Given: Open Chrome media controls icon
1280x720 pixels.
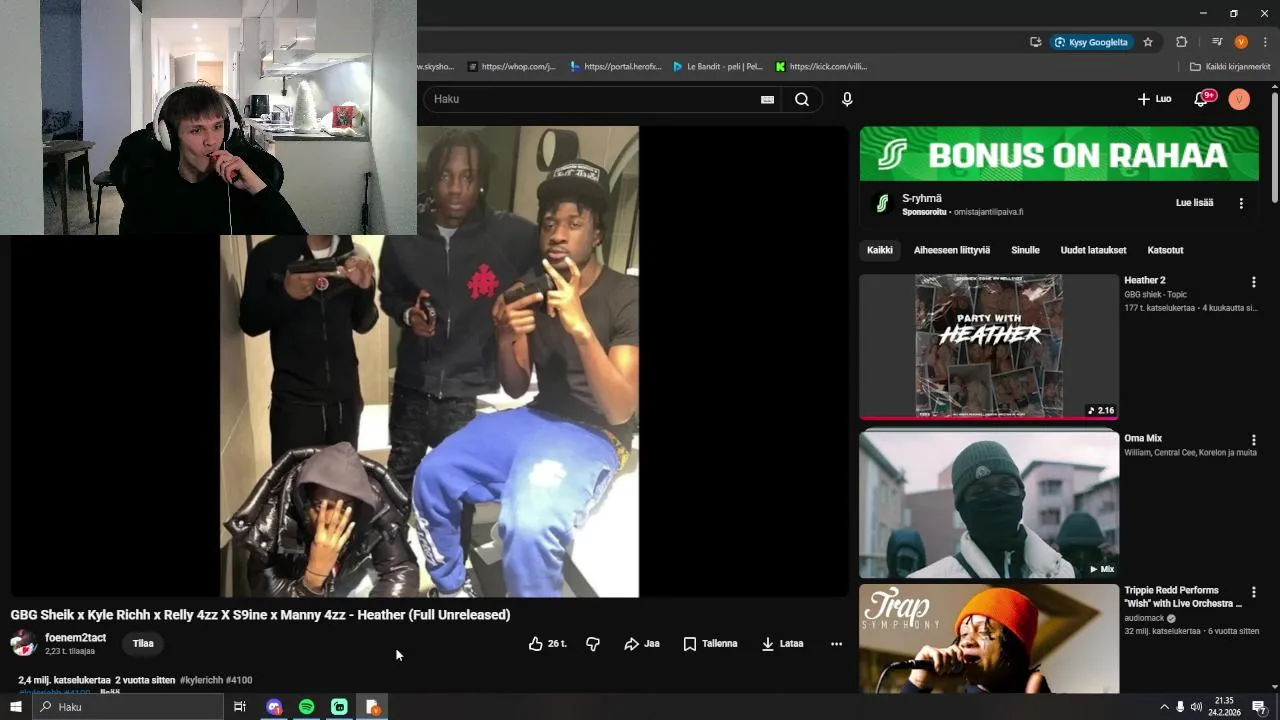Looking at the screenshot, I should click(1217, 42).
